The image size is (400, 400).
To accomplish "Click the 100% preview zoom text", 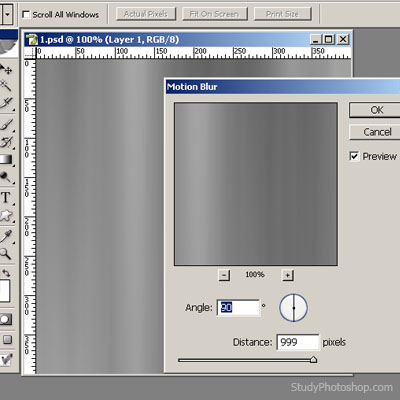I will click(255, 275).
